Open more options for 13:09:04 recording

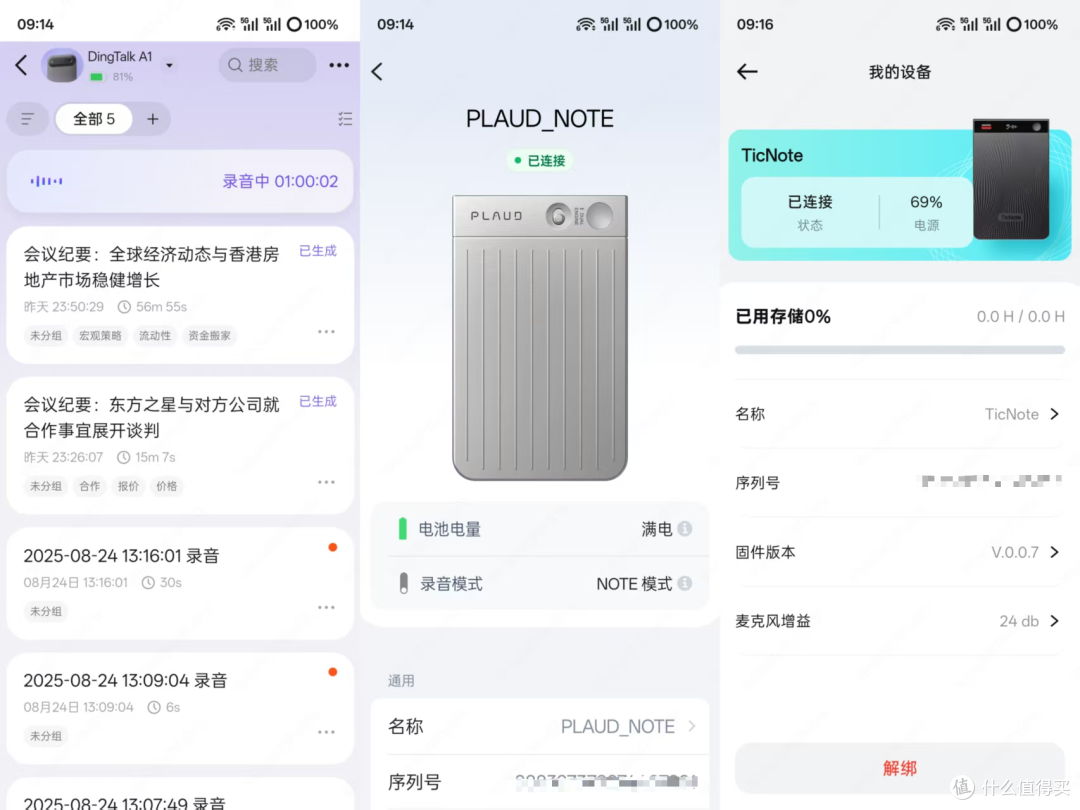point(326,732)
